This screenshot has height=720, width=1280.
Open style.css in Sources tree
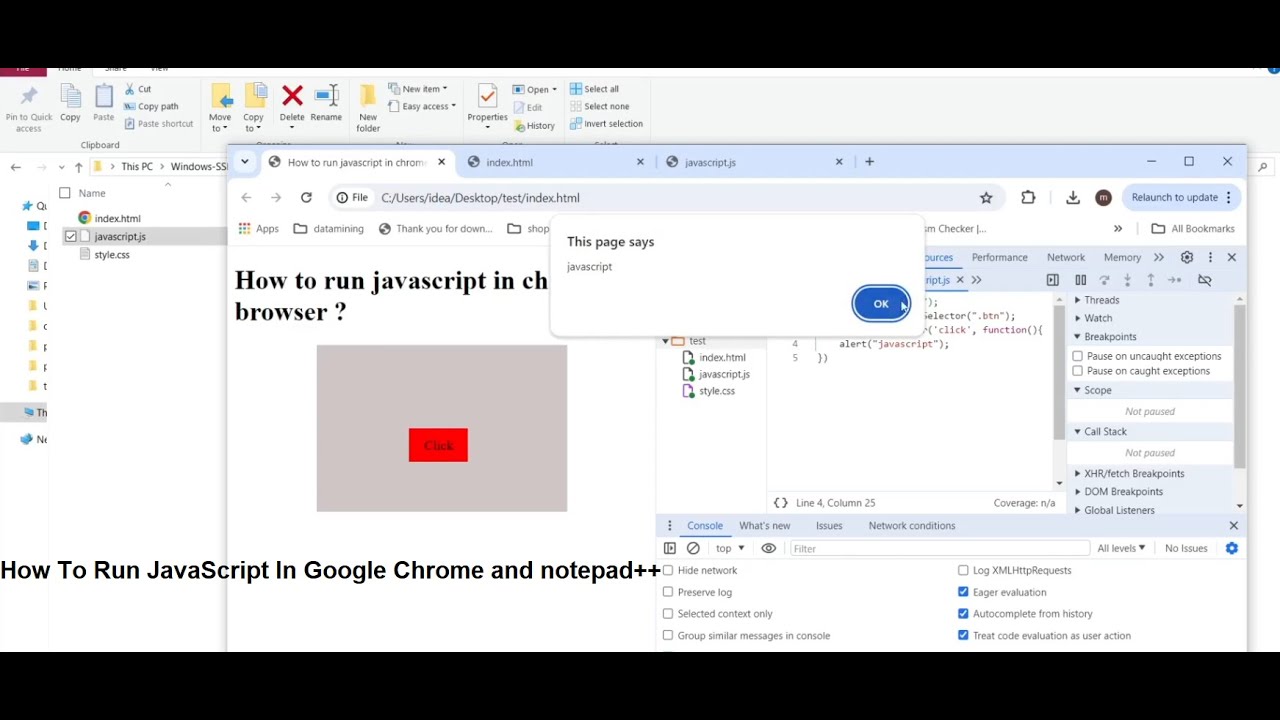[716, 391]
